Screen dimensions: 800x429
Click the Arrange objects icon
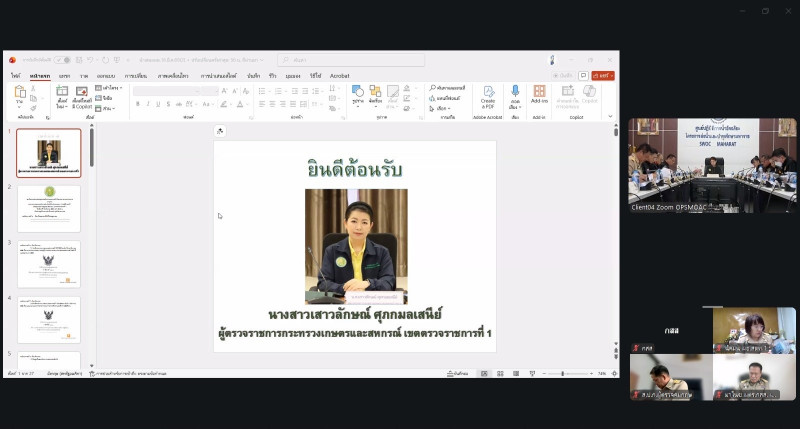click(x=375, y=92)
